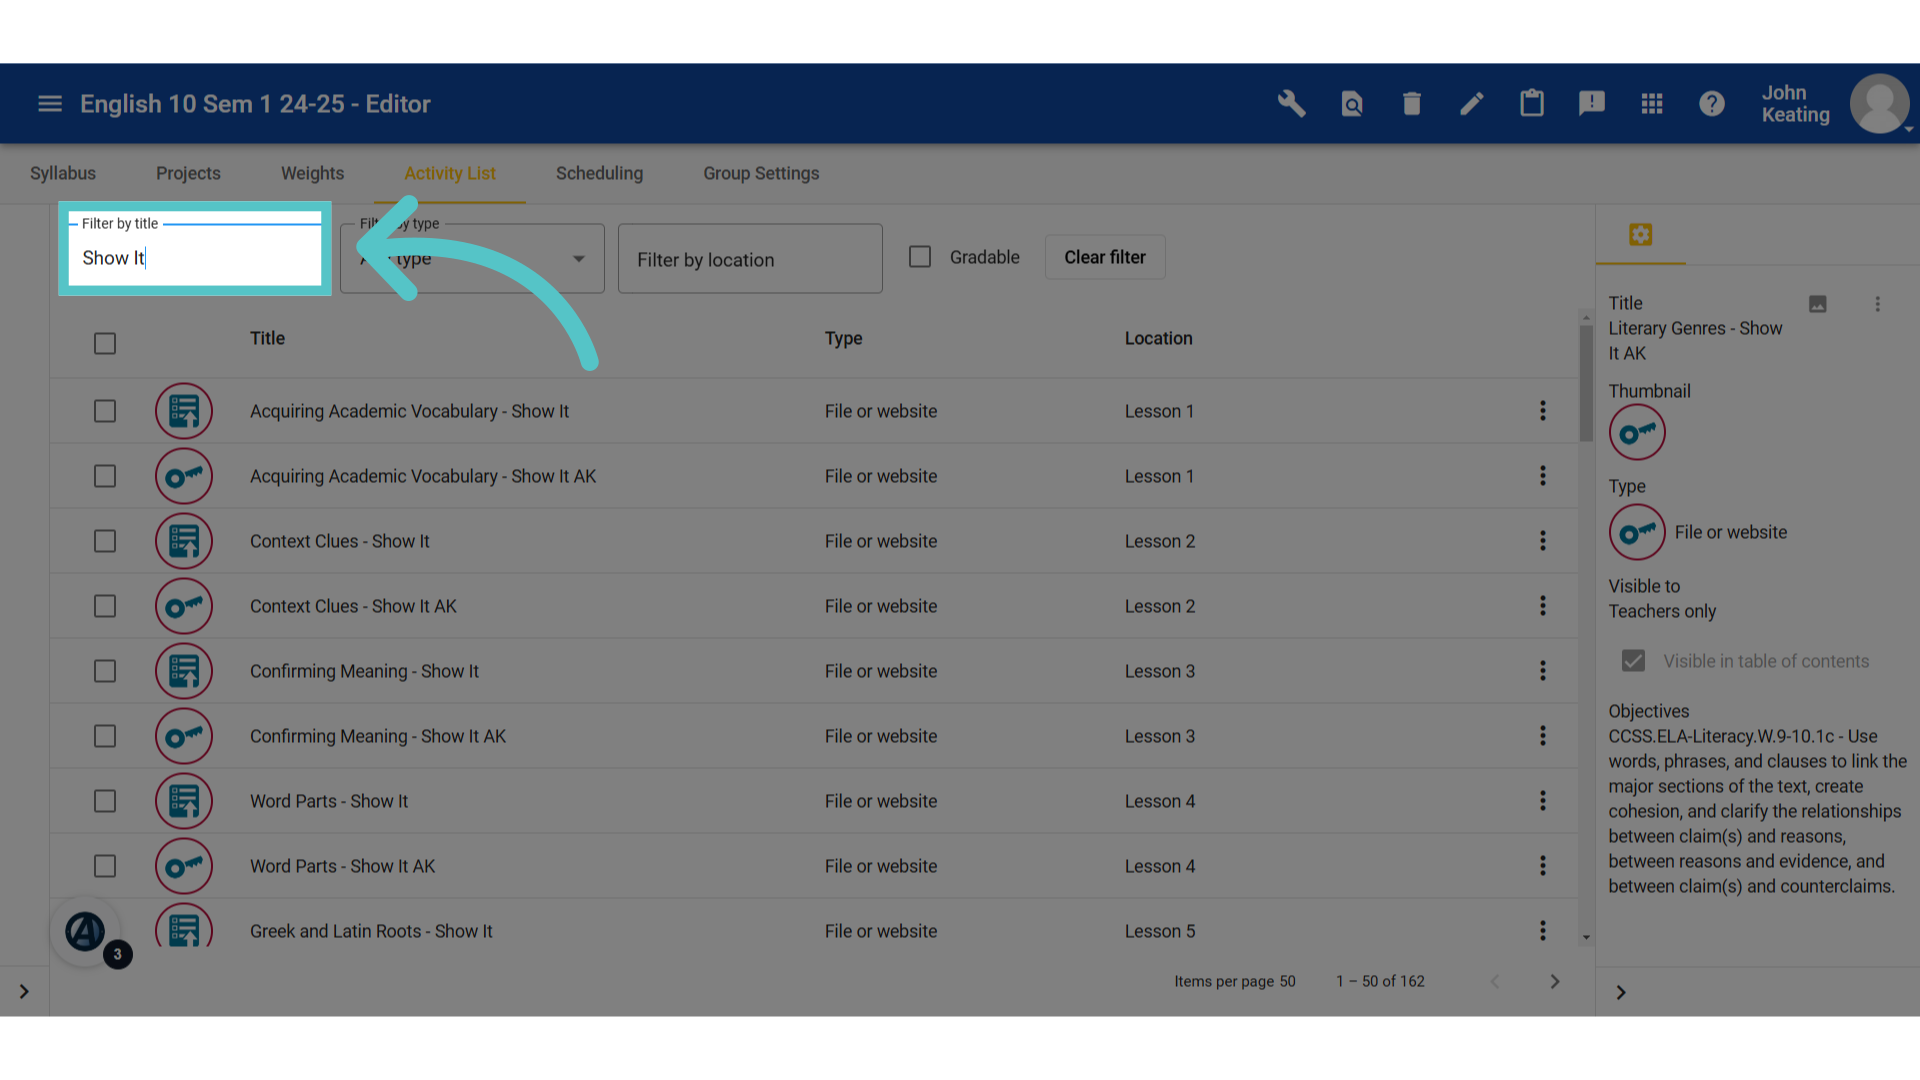This screenshot has height=1080, width=1920.
Task: Toggle the select-all header checkbox
Action: [105, 343]
